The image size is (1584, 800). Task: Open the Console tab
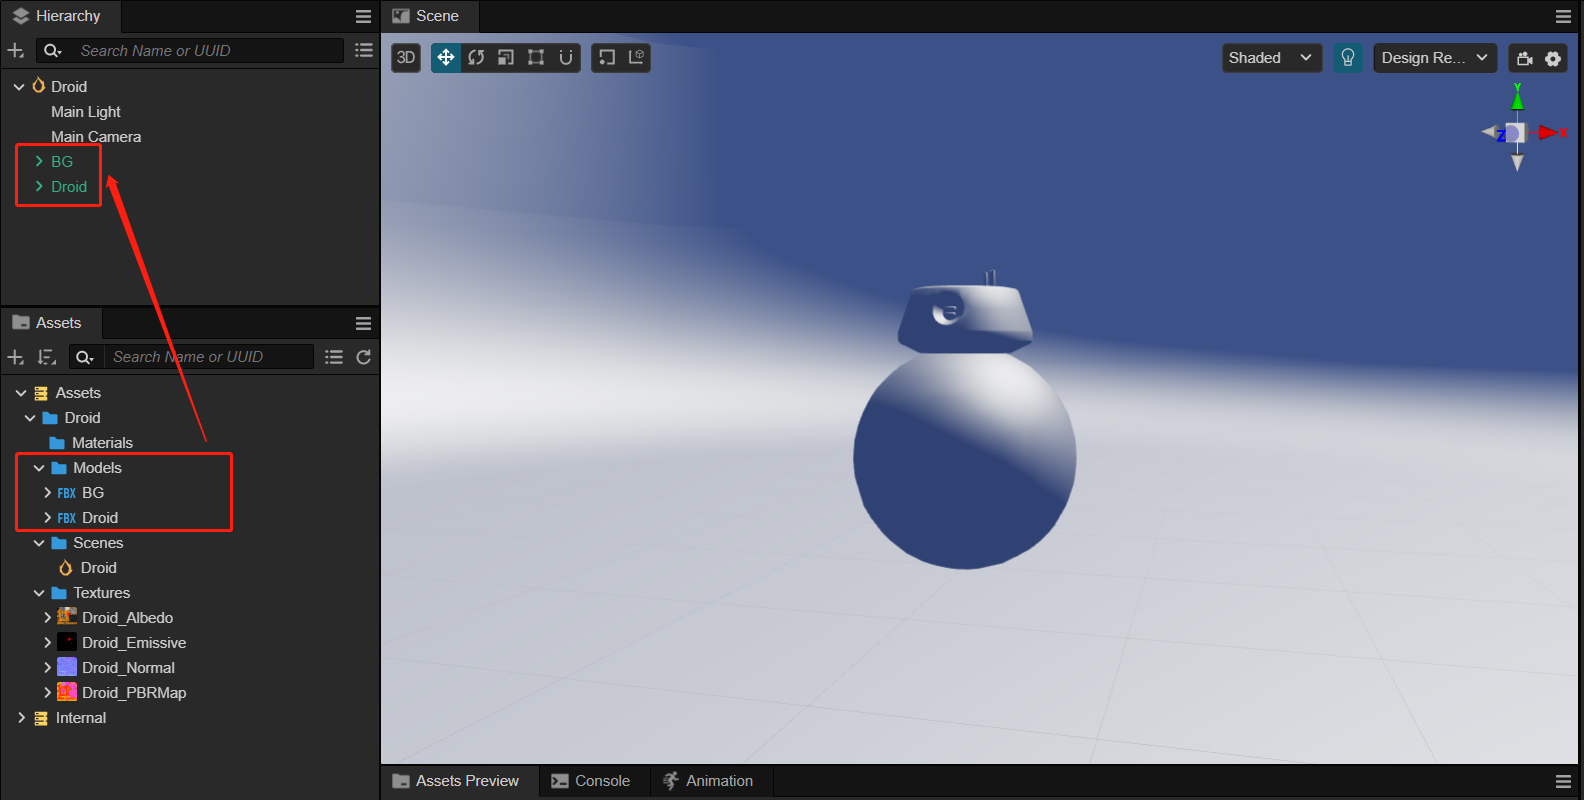[591, 781]
